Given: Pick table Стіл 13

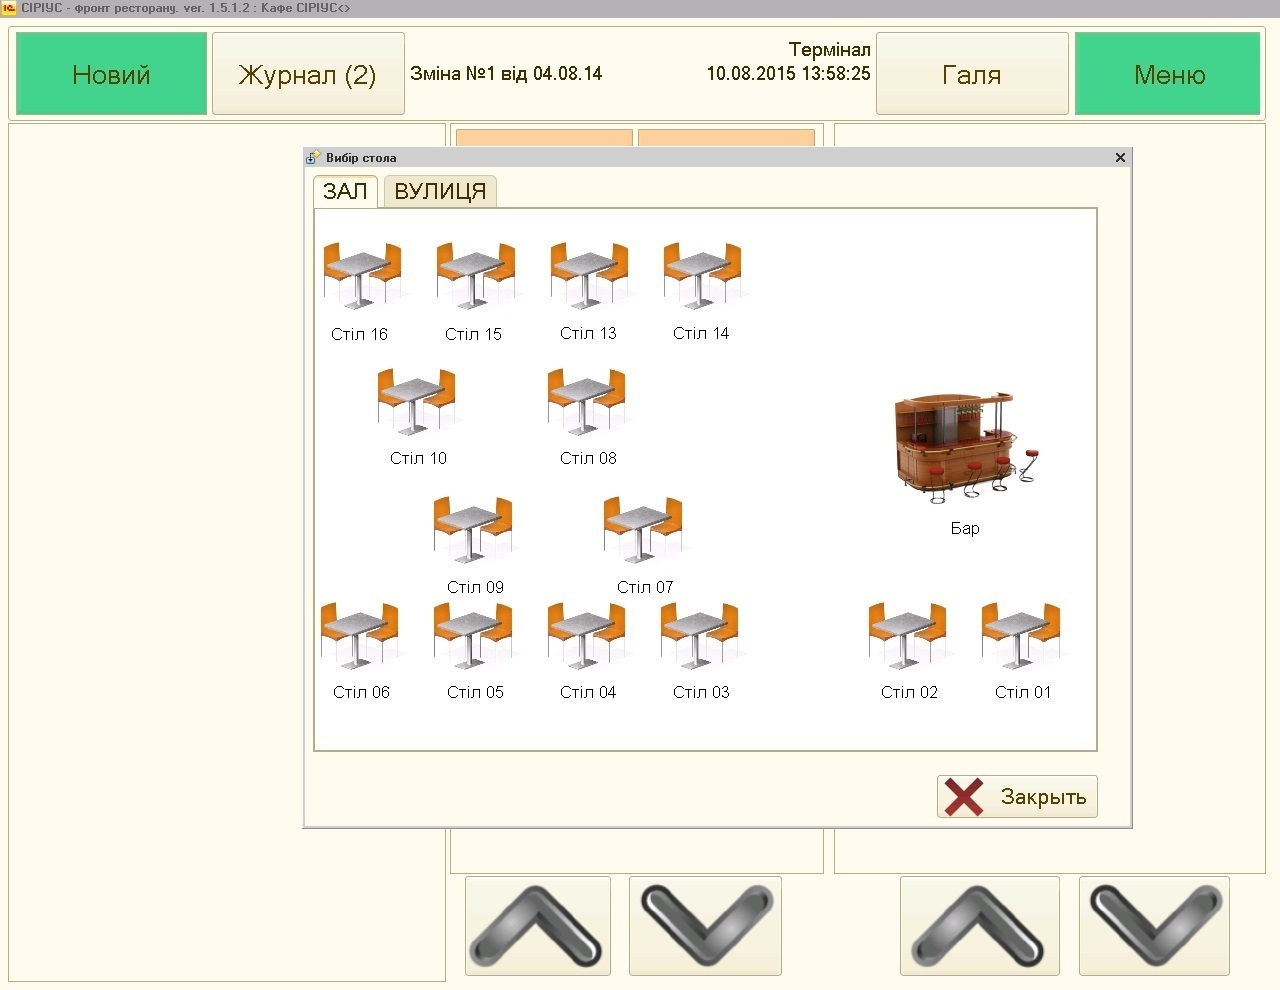Looking at the screenshot, I should tap(588, 275).
